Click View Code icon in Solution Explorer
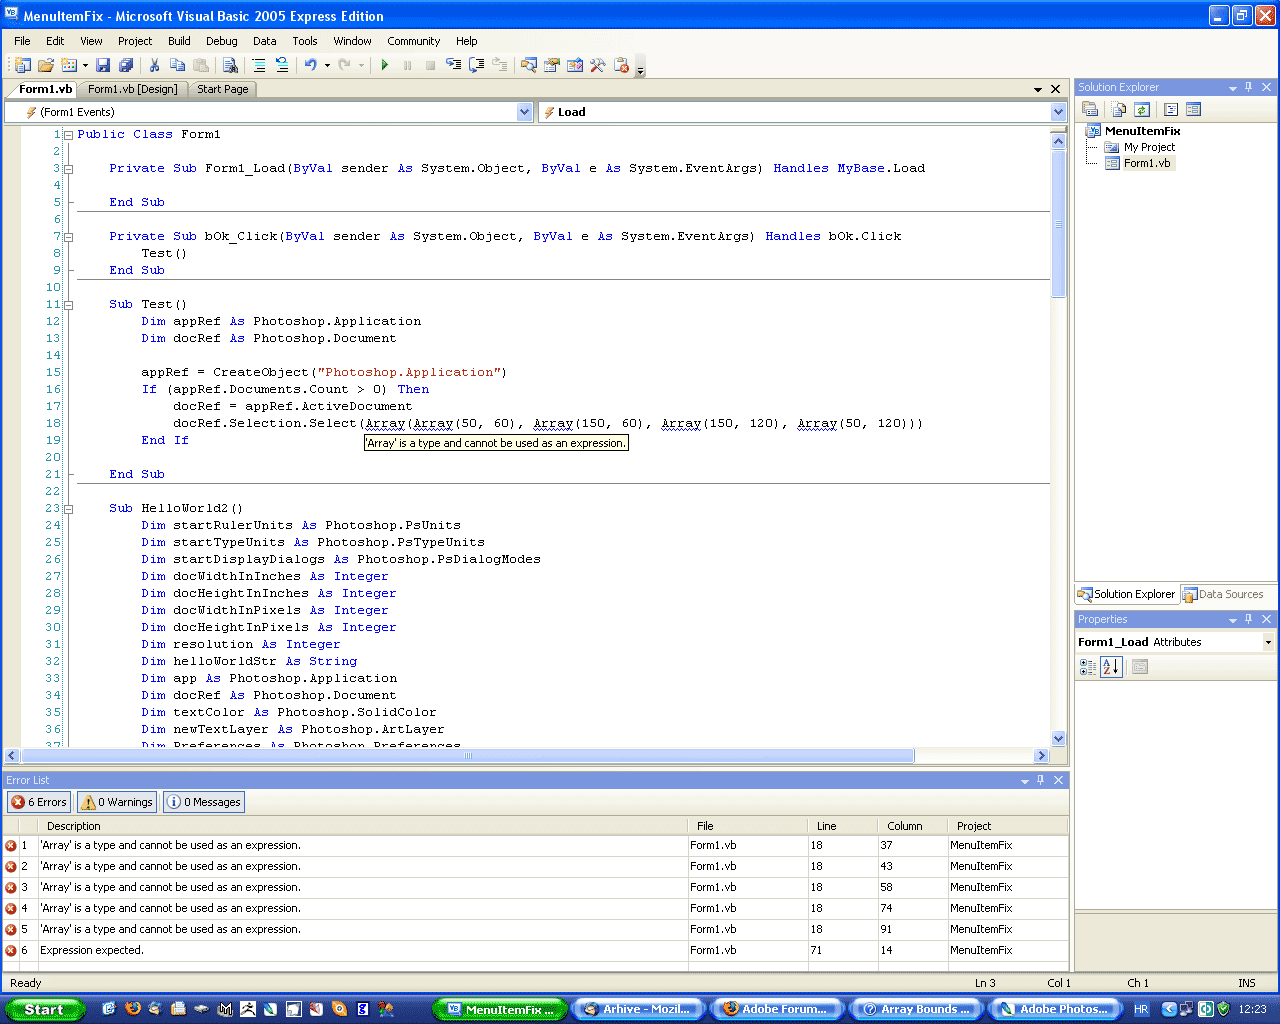The height and width of the screenshot is (1024, 1280). 1171,109
